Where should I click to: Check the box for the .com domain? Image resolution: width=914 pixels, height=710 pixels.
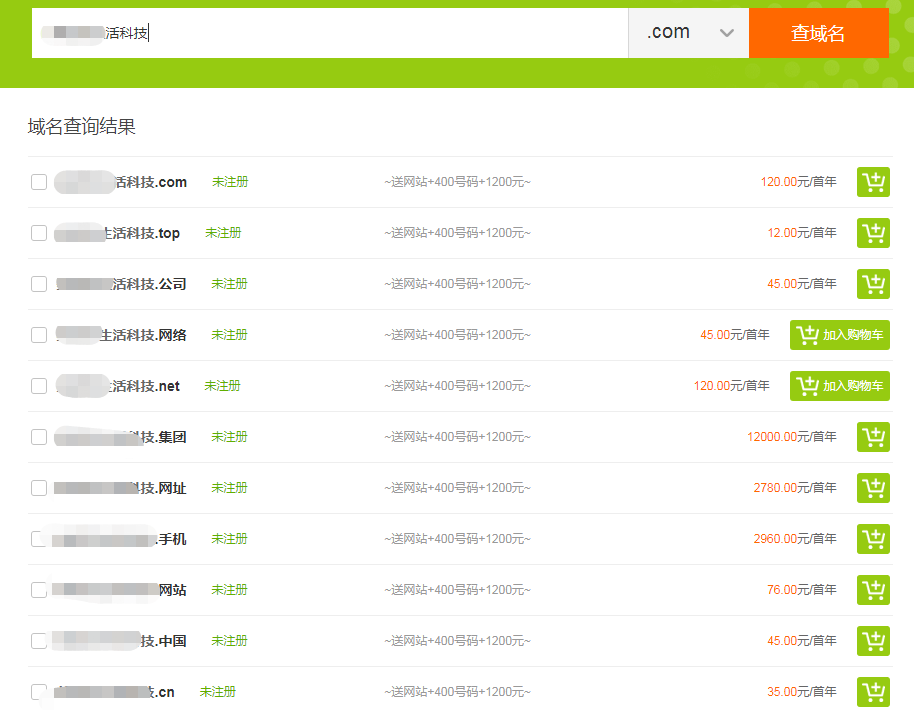(39, 182)
